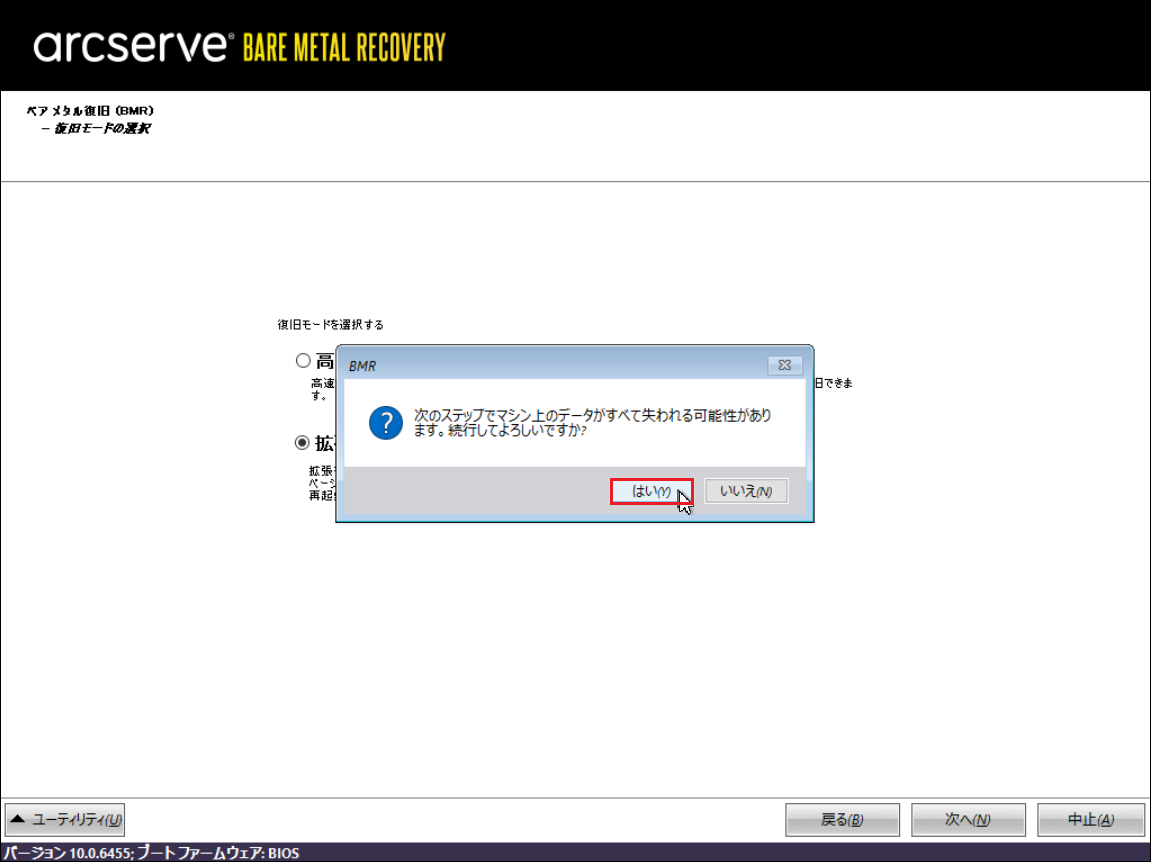Decline with the いいえ(N) button
The image size is (1151, 862).
tap(746, 491)
